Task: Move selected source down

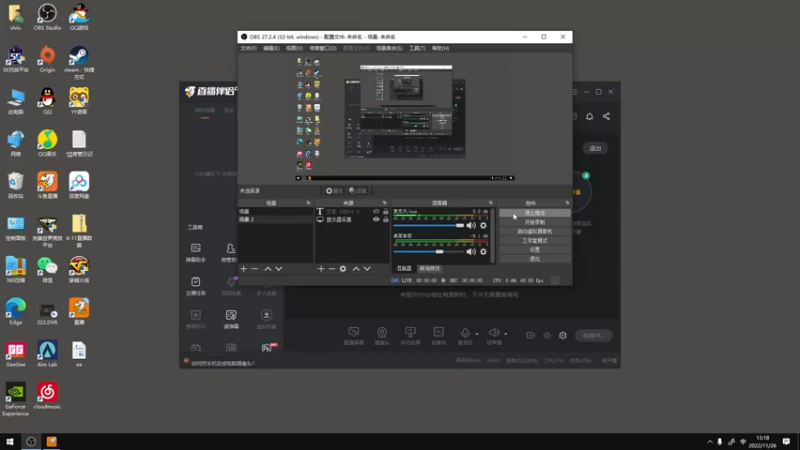Action: click(367, 268)
